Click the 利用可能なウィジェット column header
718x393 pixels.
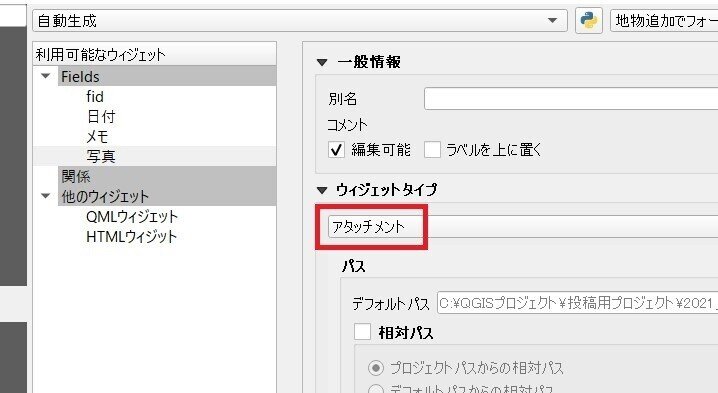coord(155,55)
